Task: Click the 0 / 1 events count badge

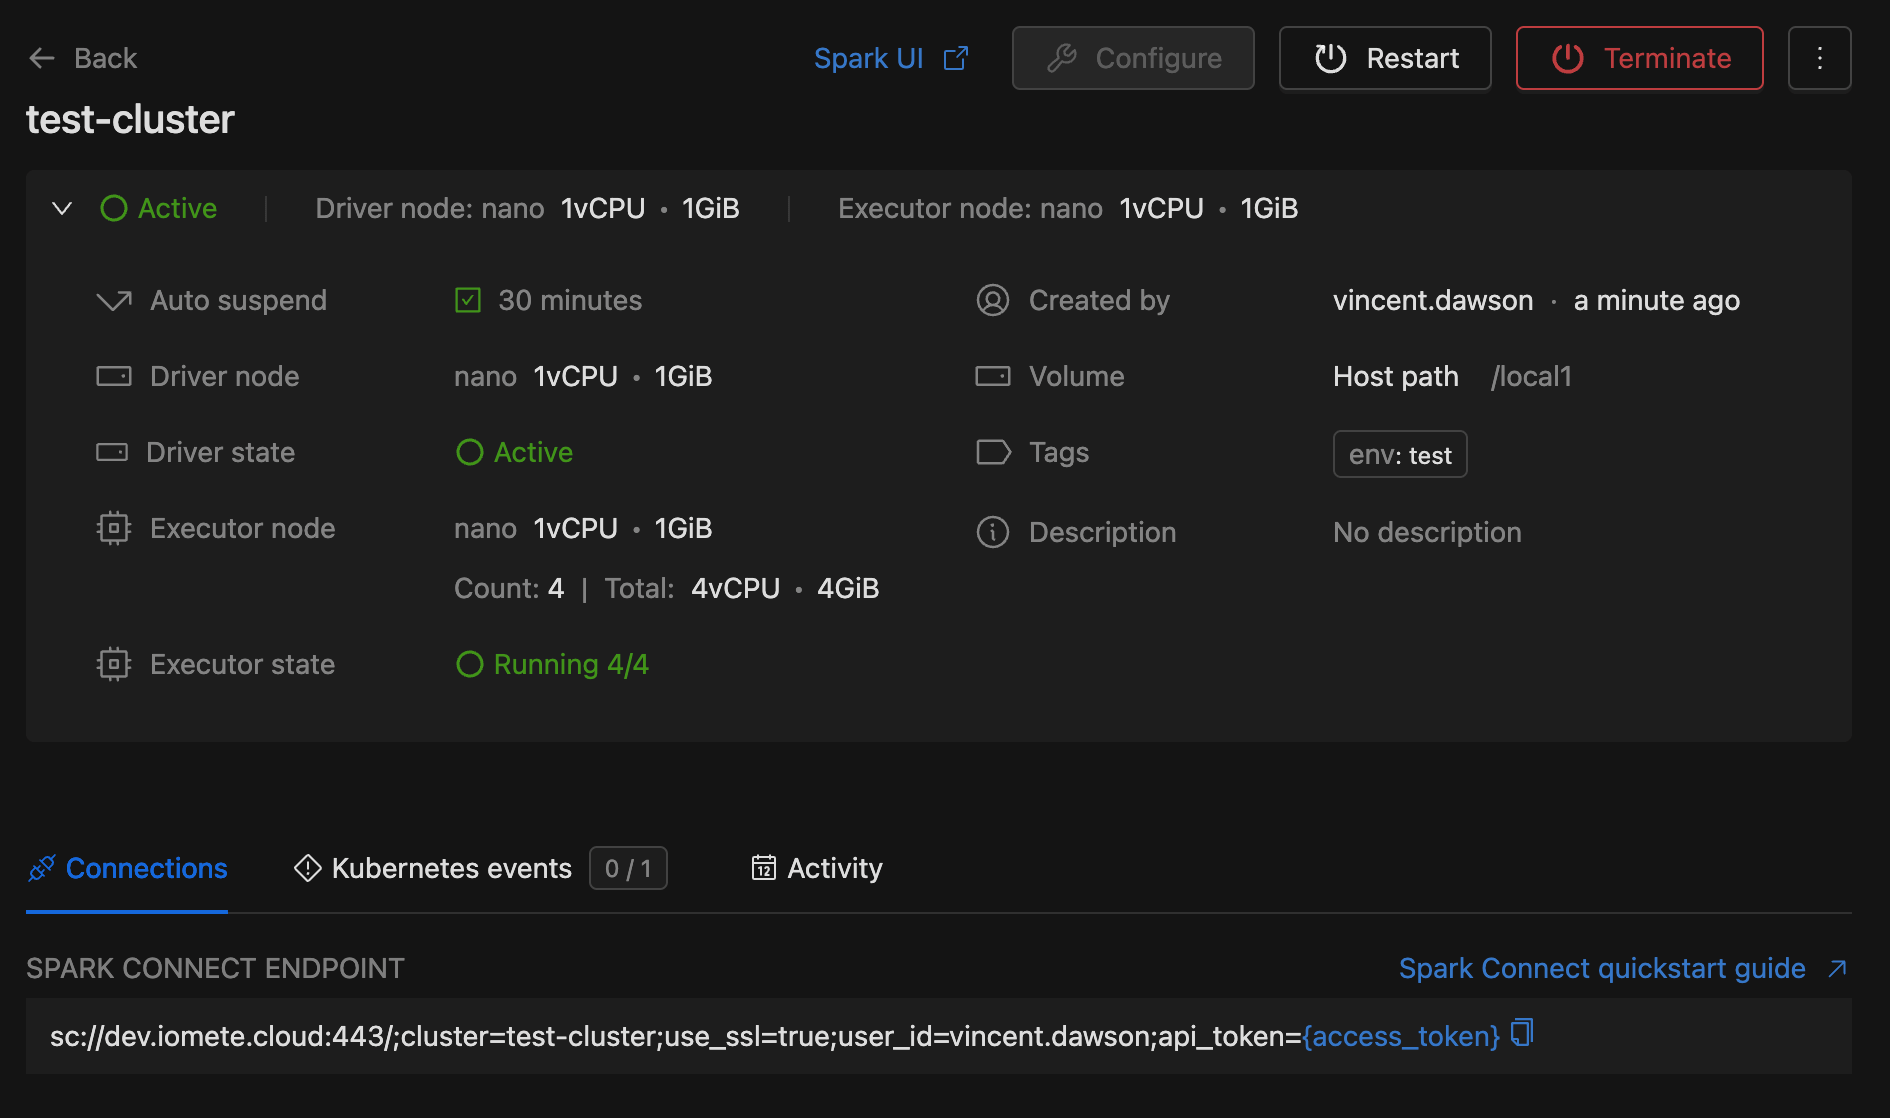Action: pos(628,868)
